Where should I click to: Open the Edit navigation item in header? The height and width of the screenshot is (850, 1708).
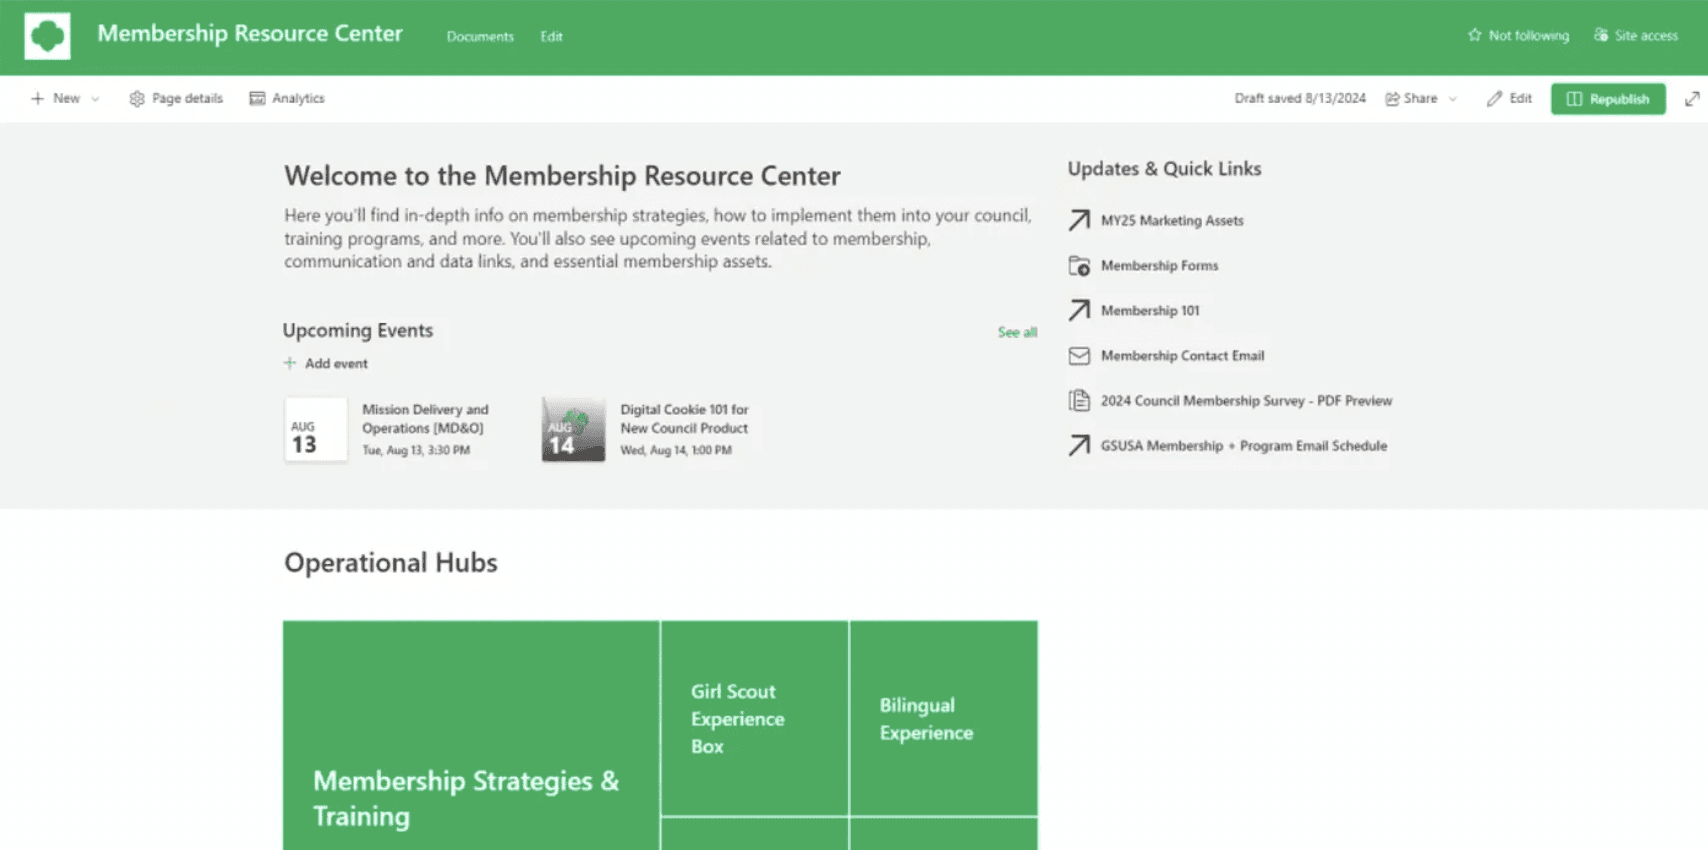tap(551, 36)
